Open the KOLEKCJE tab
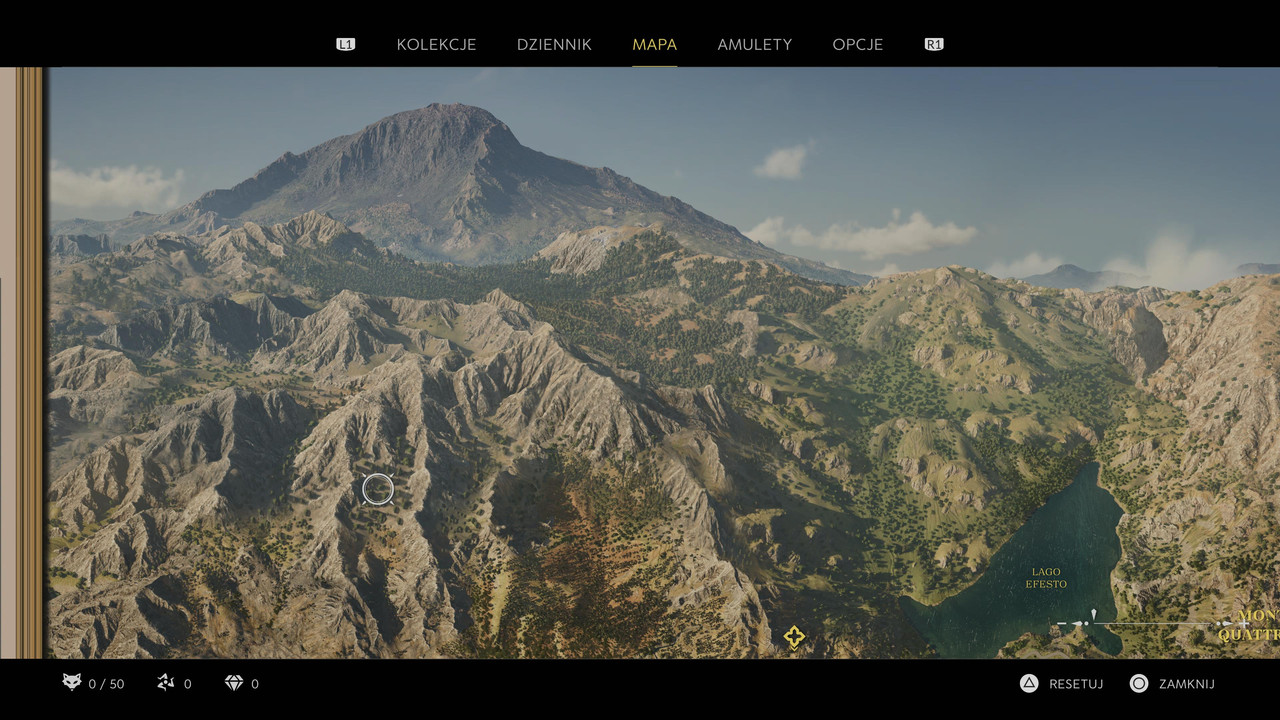Image resolution: width=1280 pixels, height=720 pixels. click(x=436, y=44)
